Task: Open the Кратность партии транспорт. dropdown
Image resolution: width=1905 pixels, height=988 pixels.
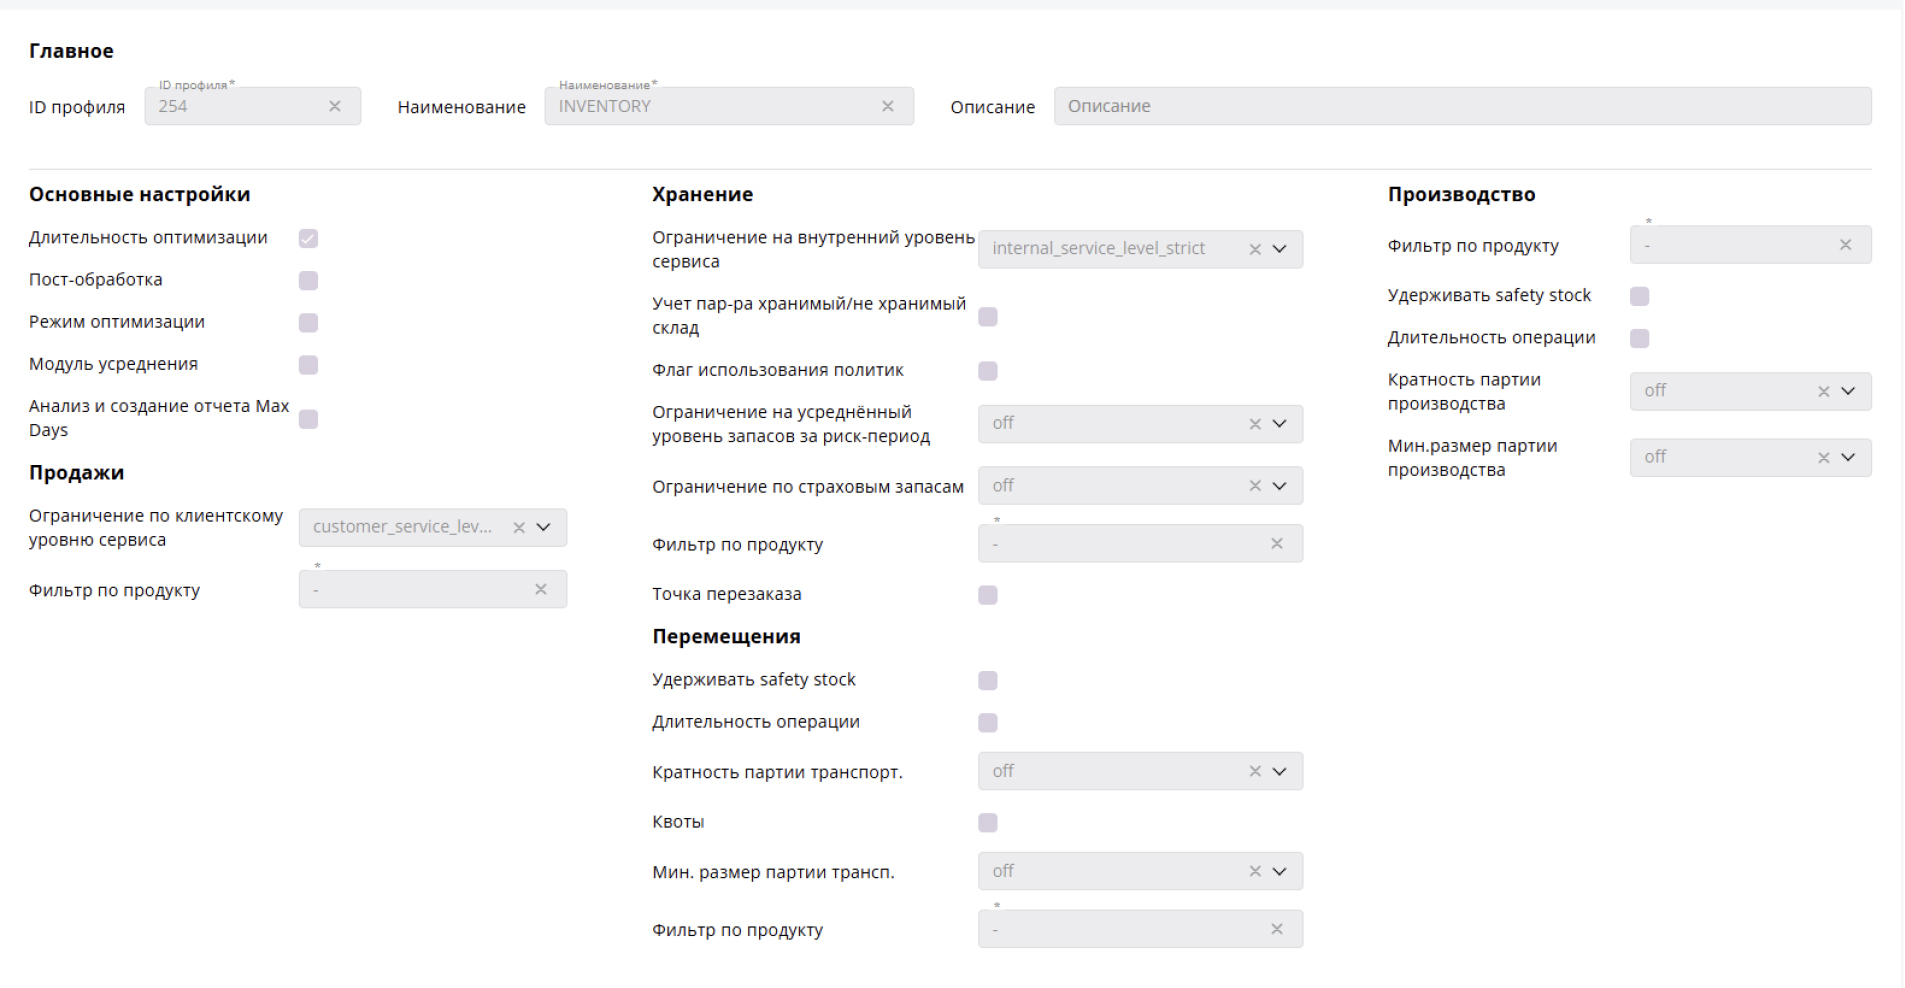Action: [x=1280, y=772]
